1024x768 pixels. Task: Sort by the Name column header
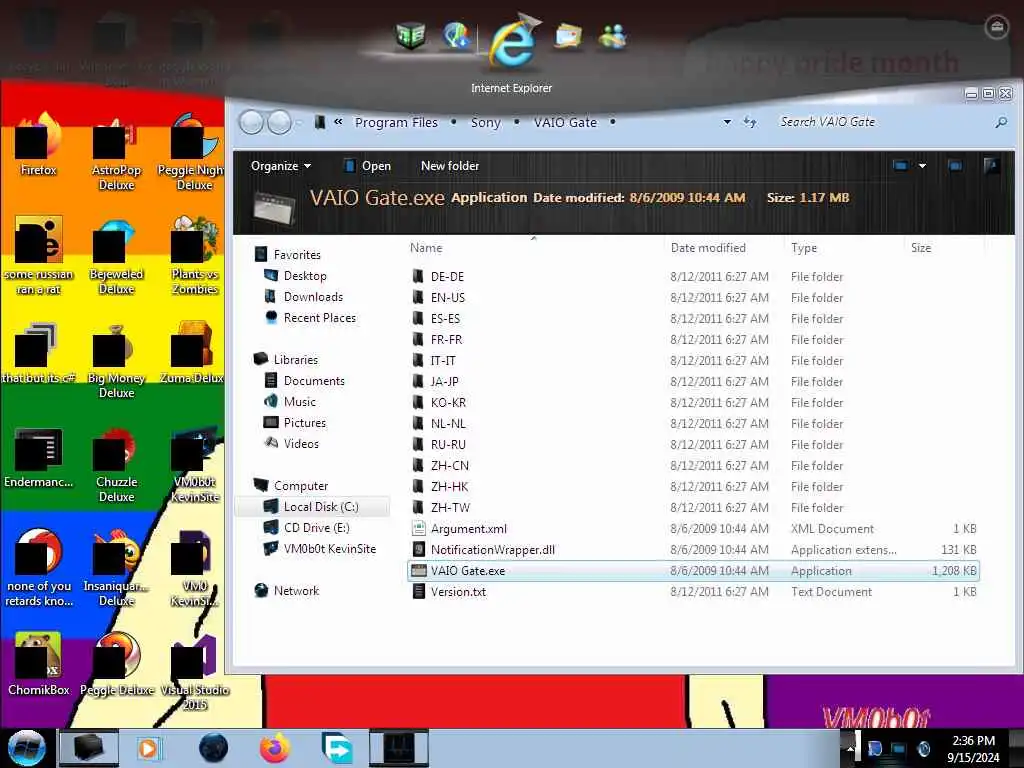426,248
